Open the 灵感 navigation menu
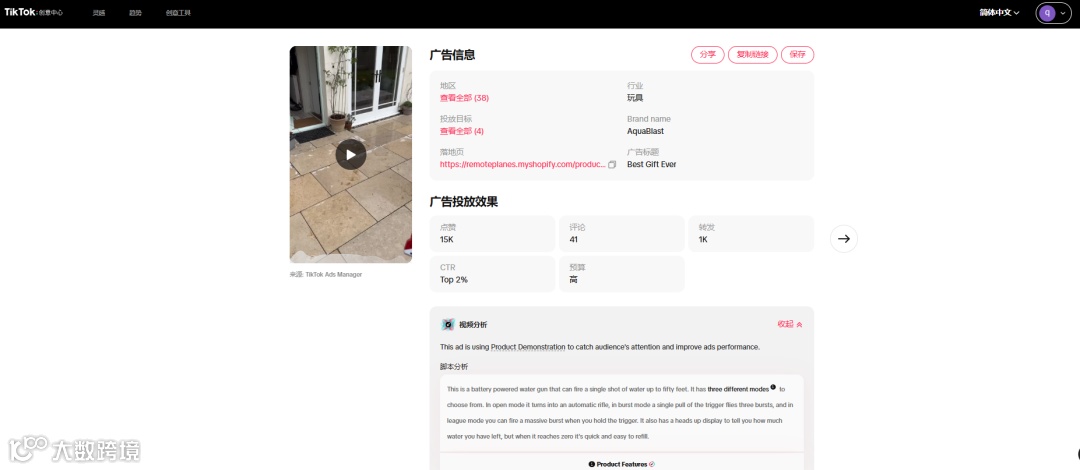Image resolution: width=1080 pixels, height=470 pixels. (99, 13)
